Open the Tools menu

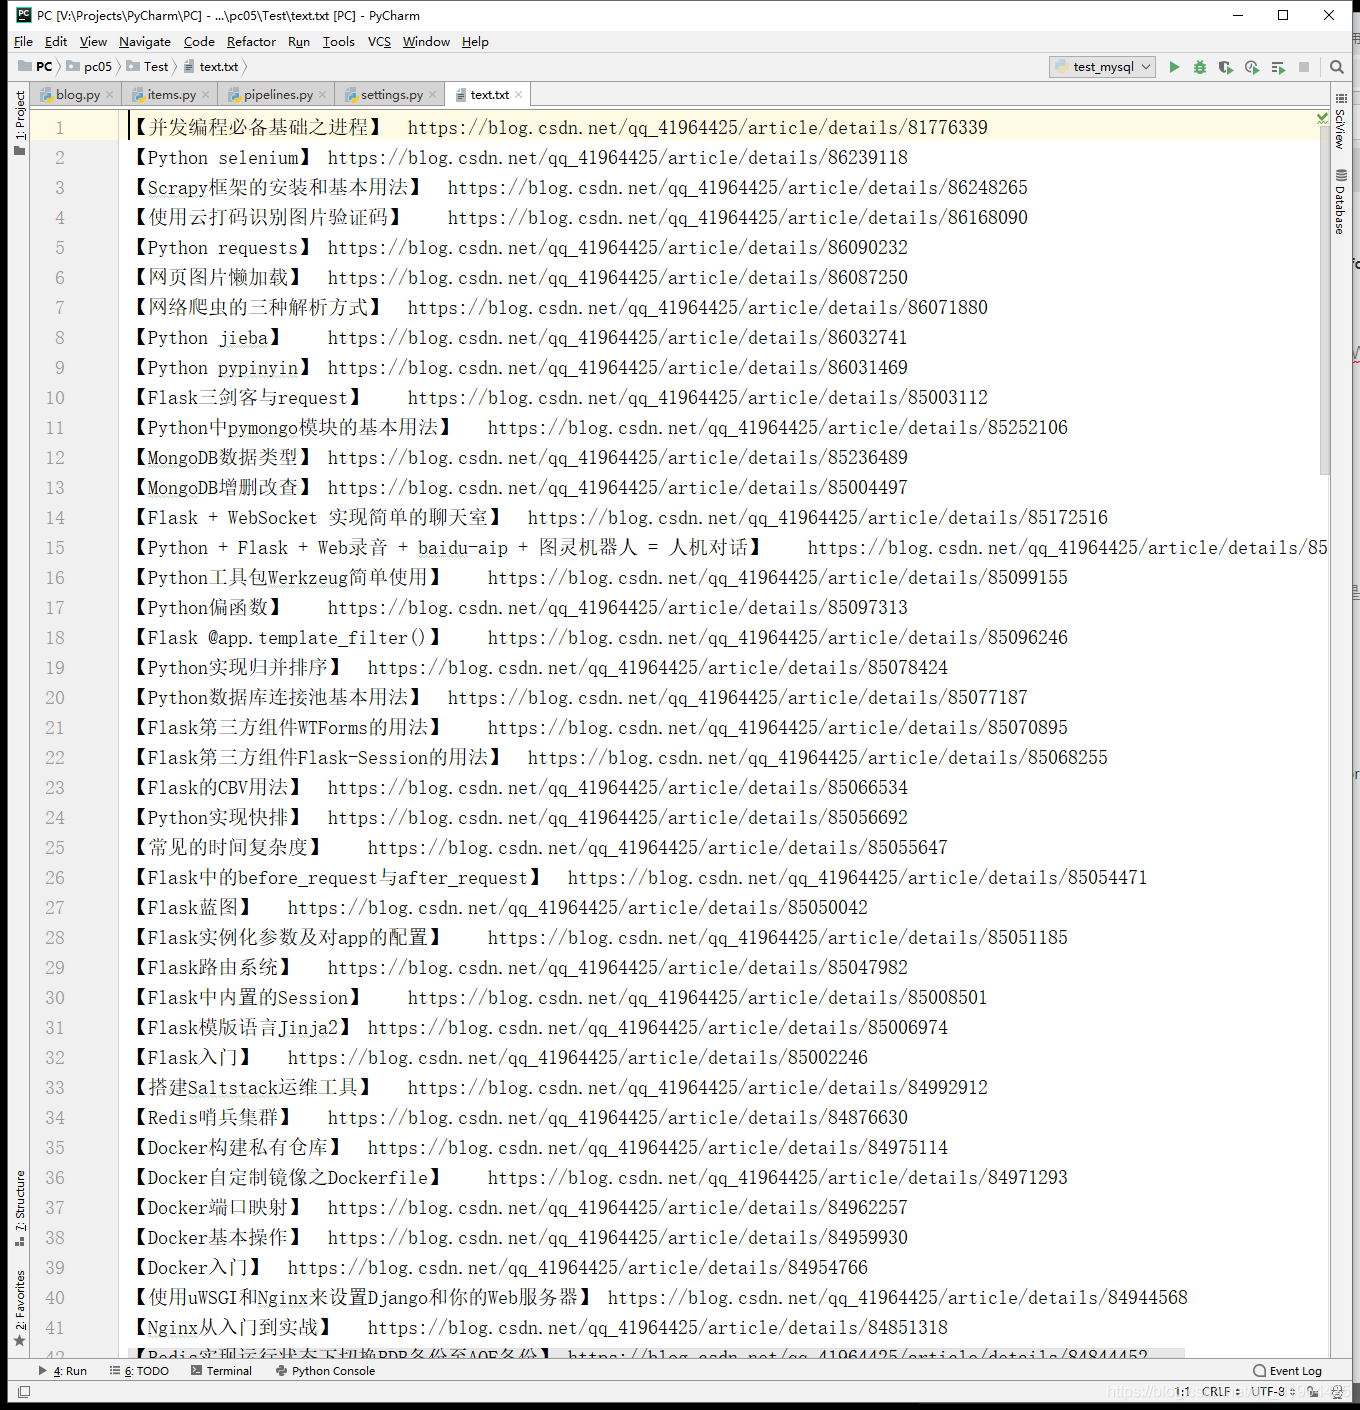(x=338, y=42)
